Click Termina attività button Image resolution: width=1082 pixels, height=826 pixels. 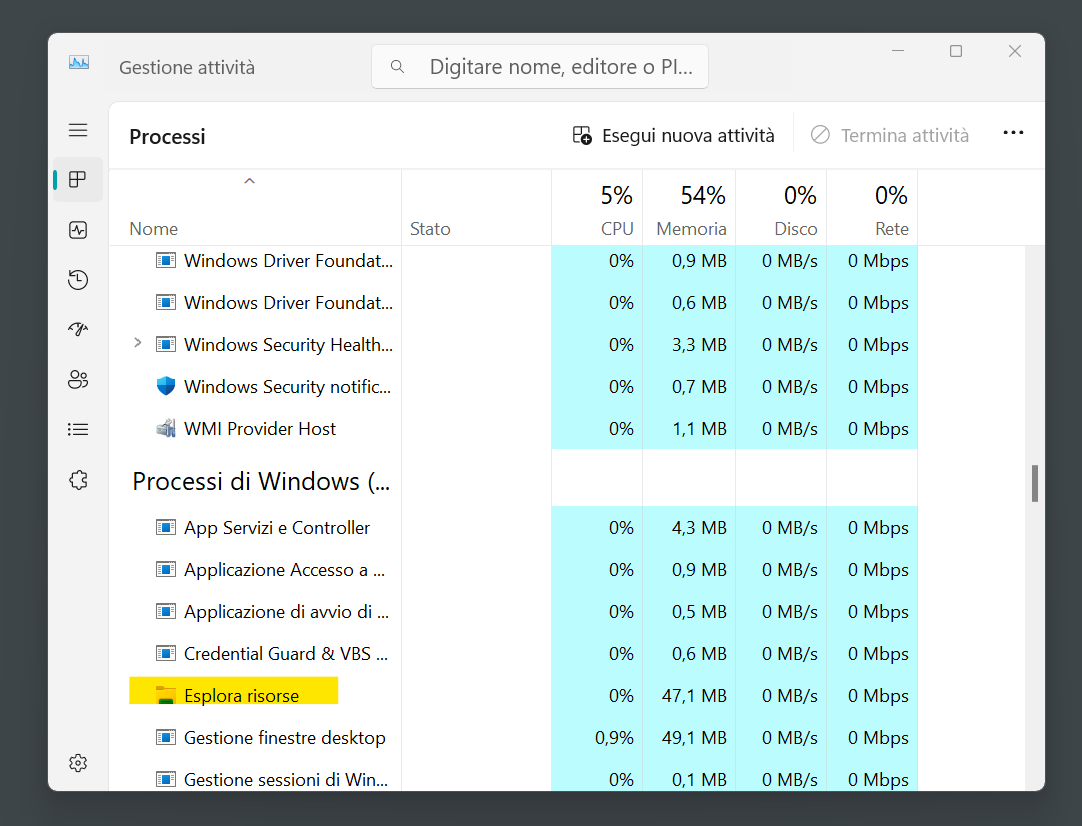click(x=889, y=135)
